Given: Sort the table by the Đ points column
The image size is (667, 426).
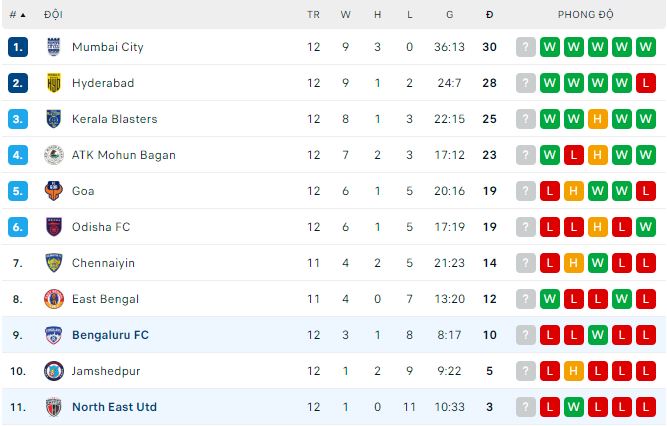Looking at the screenshot, I should click(489, 15).
